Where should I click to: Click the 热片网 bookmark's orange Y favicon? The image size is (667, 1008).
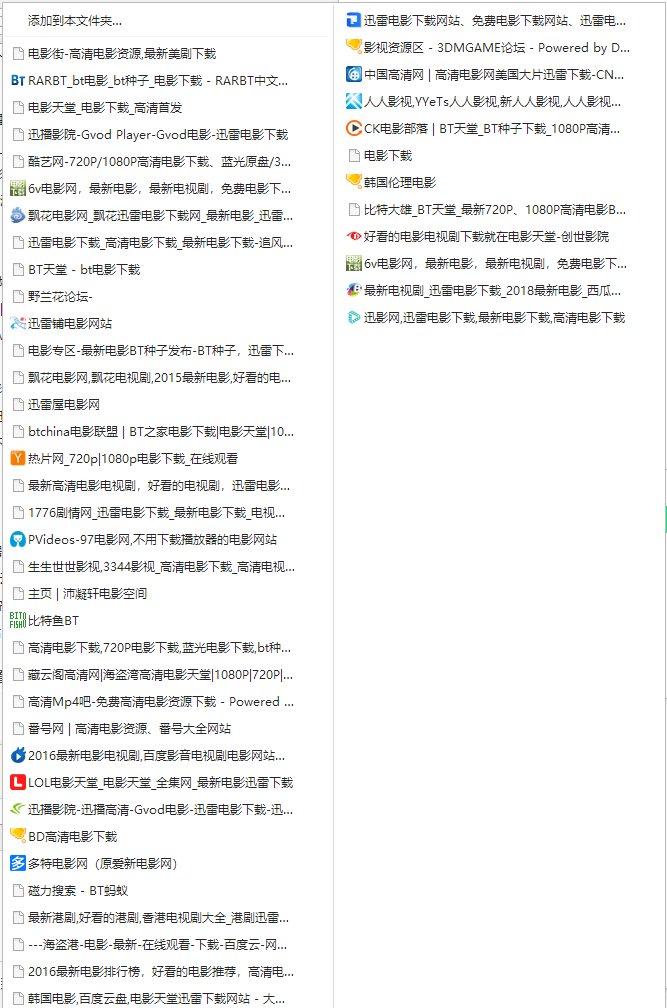click(x=18, y=458)
